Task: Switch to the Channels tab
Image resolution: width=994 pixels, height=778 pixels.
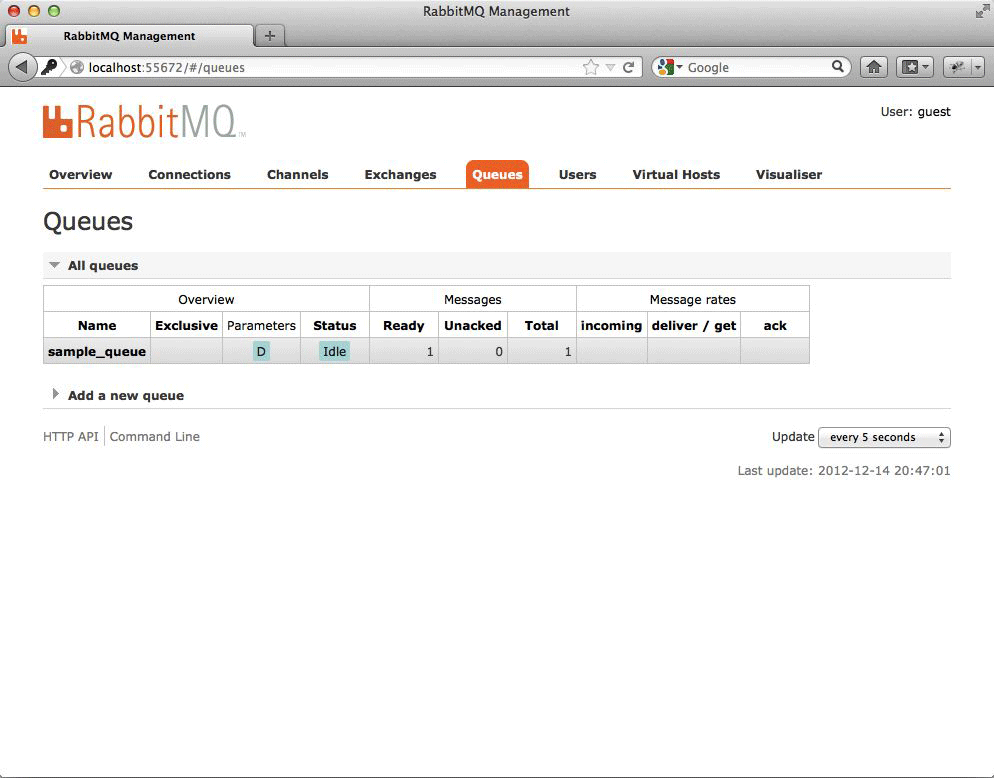Action: (x=297, y=174)
